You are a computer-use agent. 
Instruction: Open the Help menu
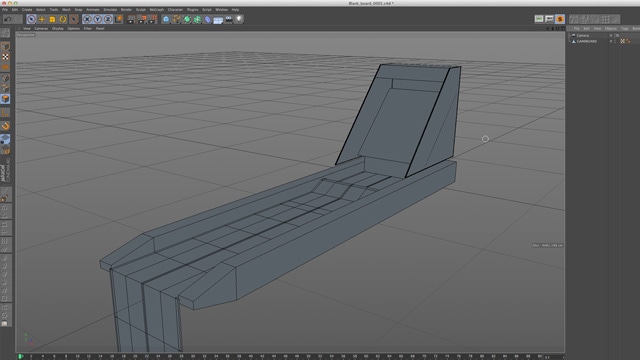click(235, 9)
